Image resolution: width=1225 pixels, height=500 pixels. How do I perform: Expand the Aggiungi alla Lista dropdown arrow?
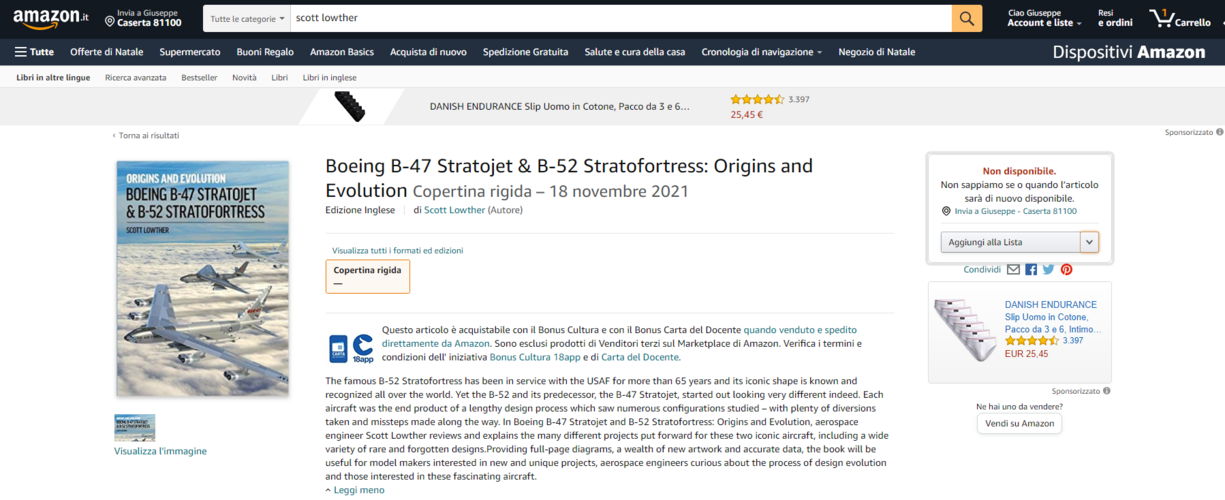(x=1089, y=242)
